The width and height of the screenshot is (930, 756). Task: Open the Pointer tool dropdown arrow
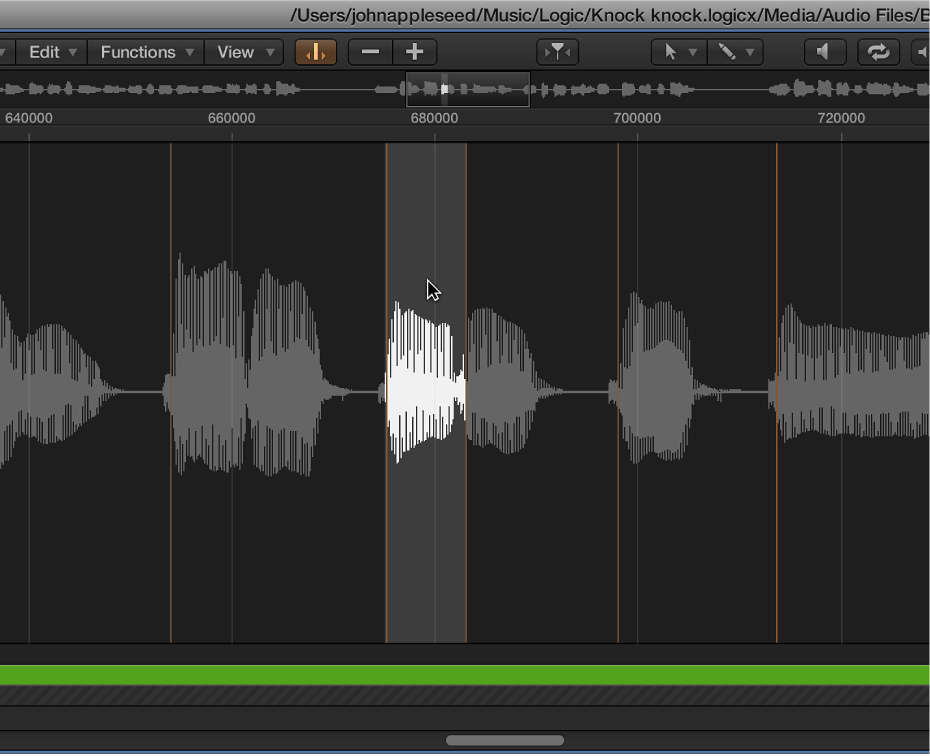coord(691,52)
